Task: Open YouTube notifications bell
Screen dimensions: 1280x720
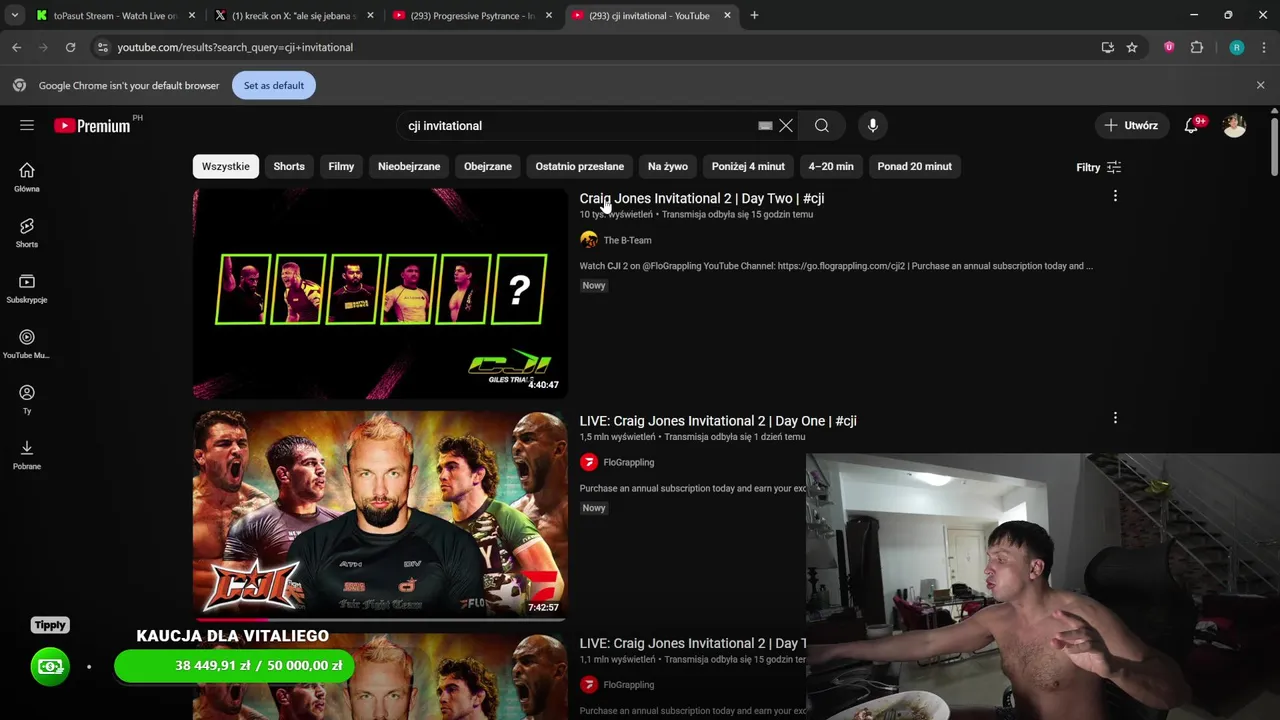Action: [1191, 125]
